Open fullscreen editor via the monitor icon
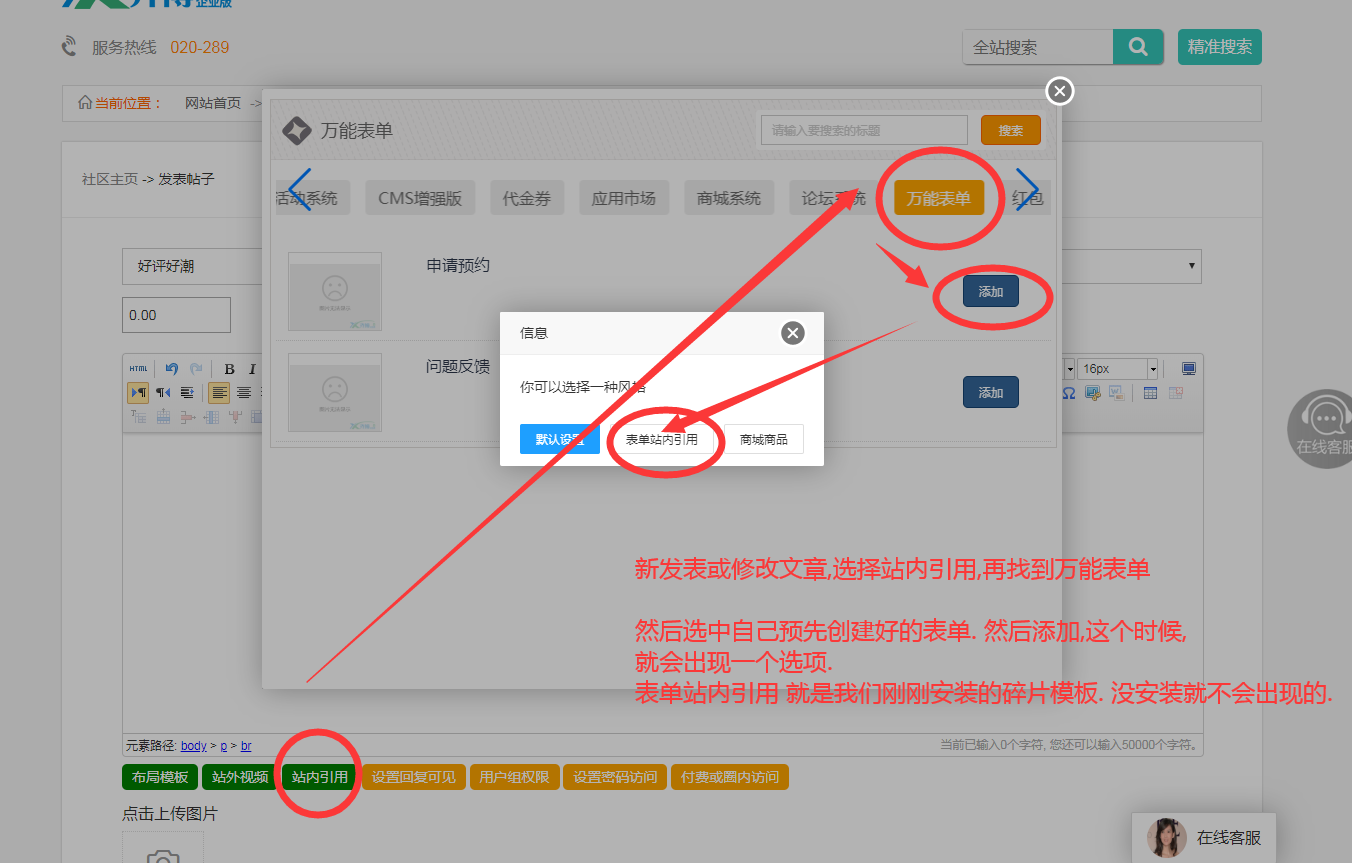Viewport: 1352px width, 863px height. [x=1188, y=369]
